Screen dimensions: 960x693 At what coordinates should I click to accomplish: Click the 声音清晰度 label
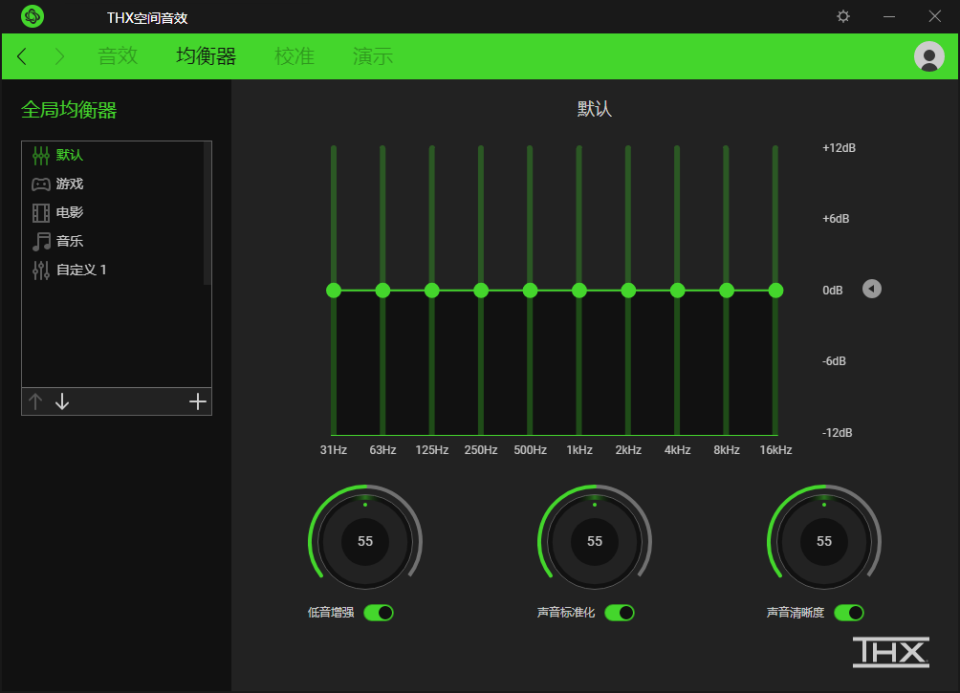pyautogui.click(x=795, y=613)
